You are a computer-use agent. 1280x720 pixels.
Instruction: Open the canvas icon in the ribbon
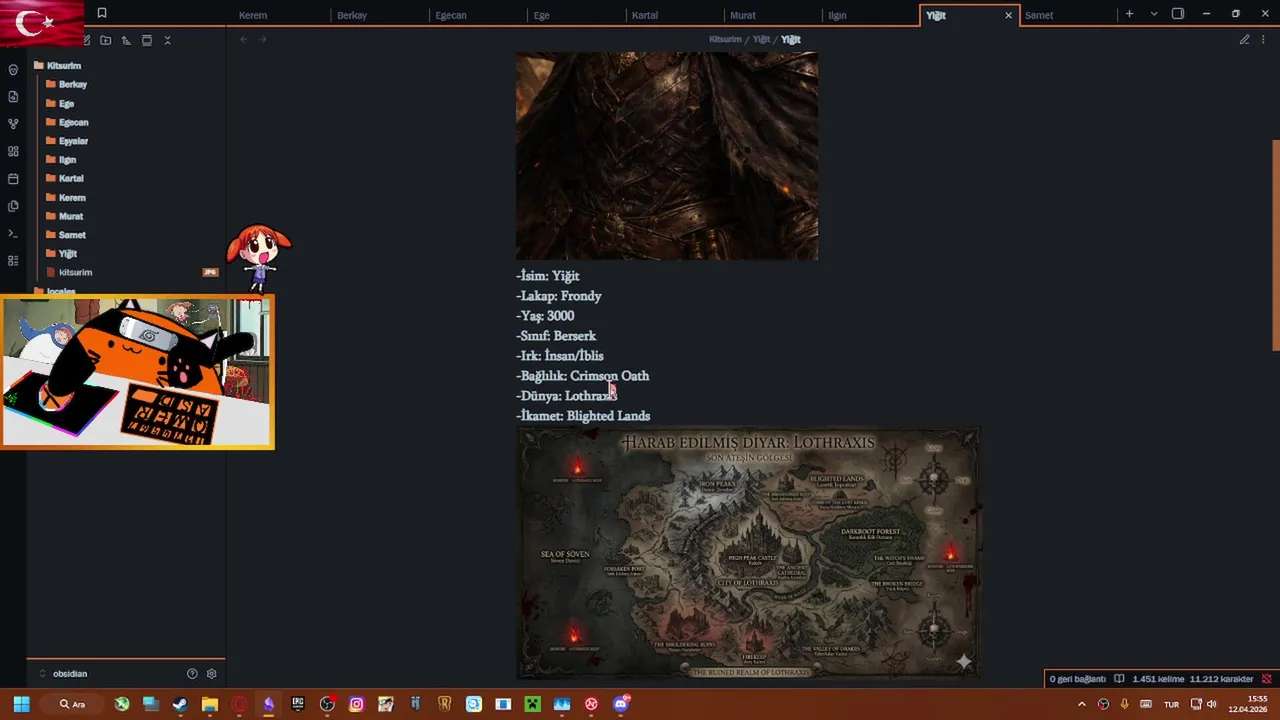(x=13, y=151)
